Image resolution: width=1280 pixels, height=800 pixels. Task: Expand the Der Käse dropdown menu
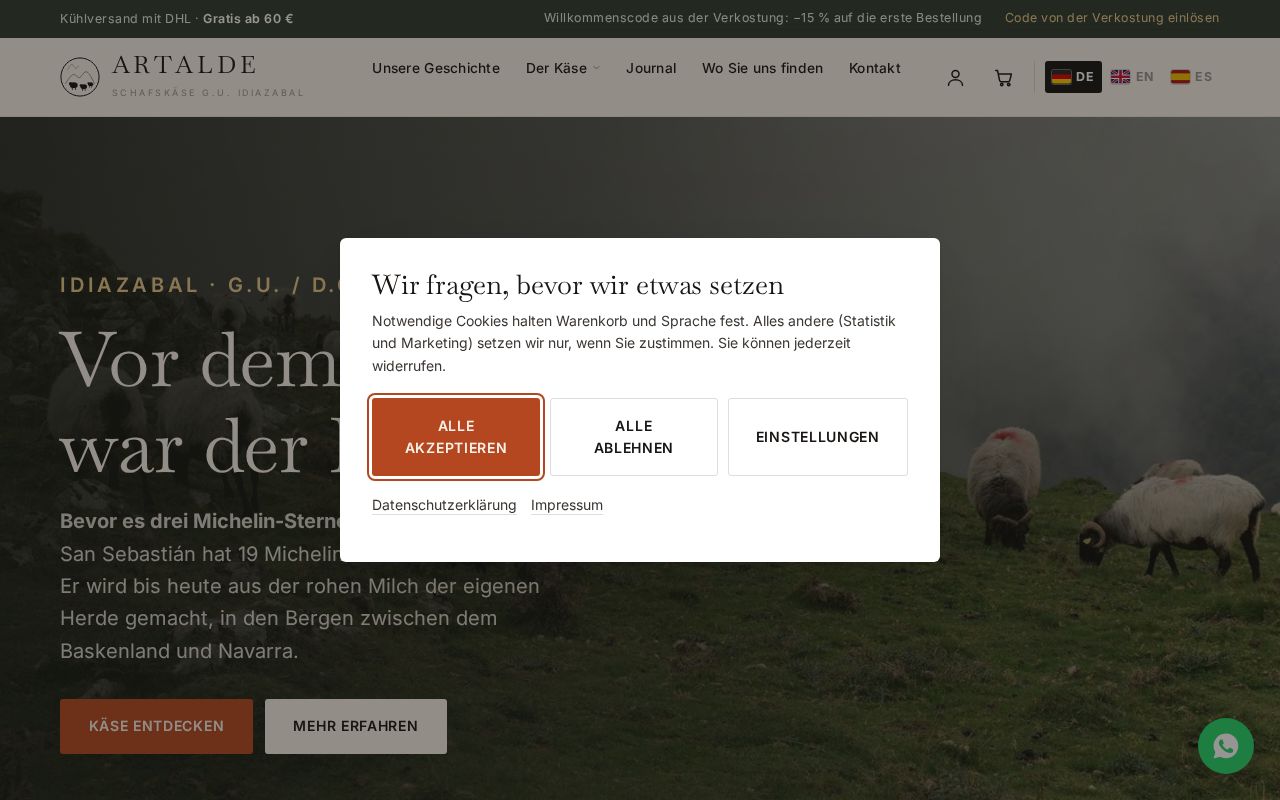[563, 68]
